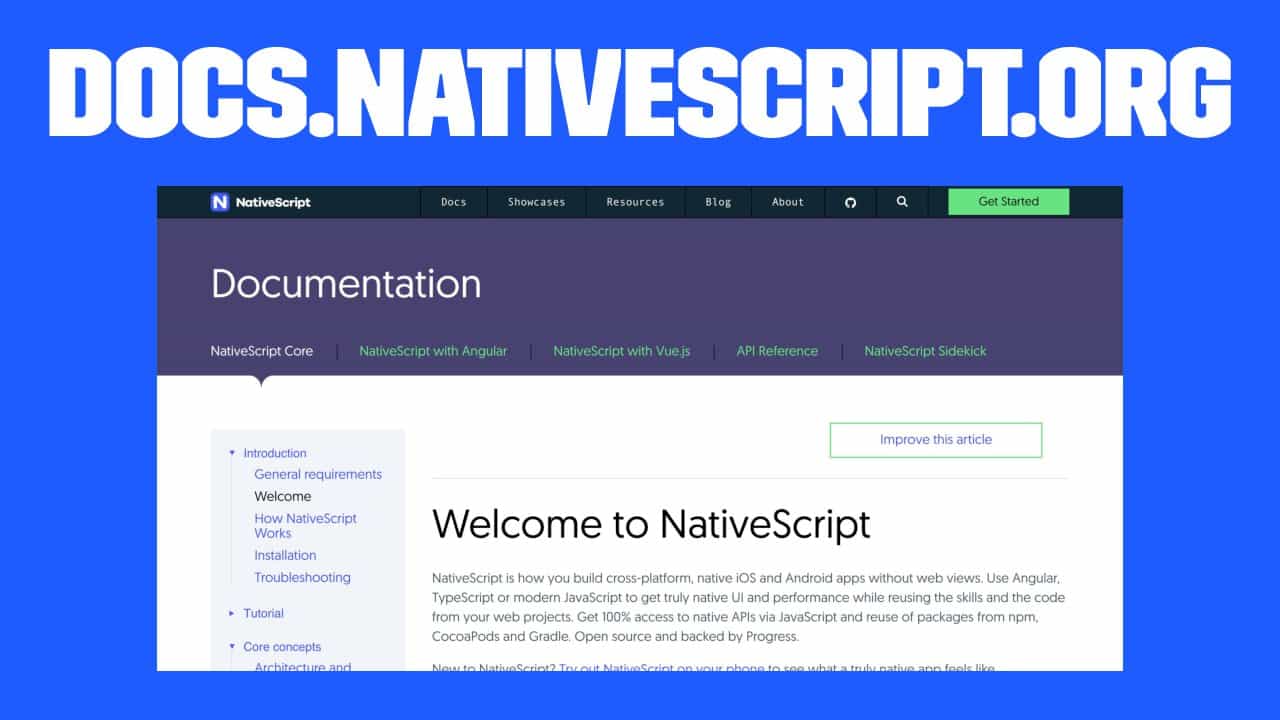
Task: Collapse the Core concepts section arrow
Action: point(232,647)
